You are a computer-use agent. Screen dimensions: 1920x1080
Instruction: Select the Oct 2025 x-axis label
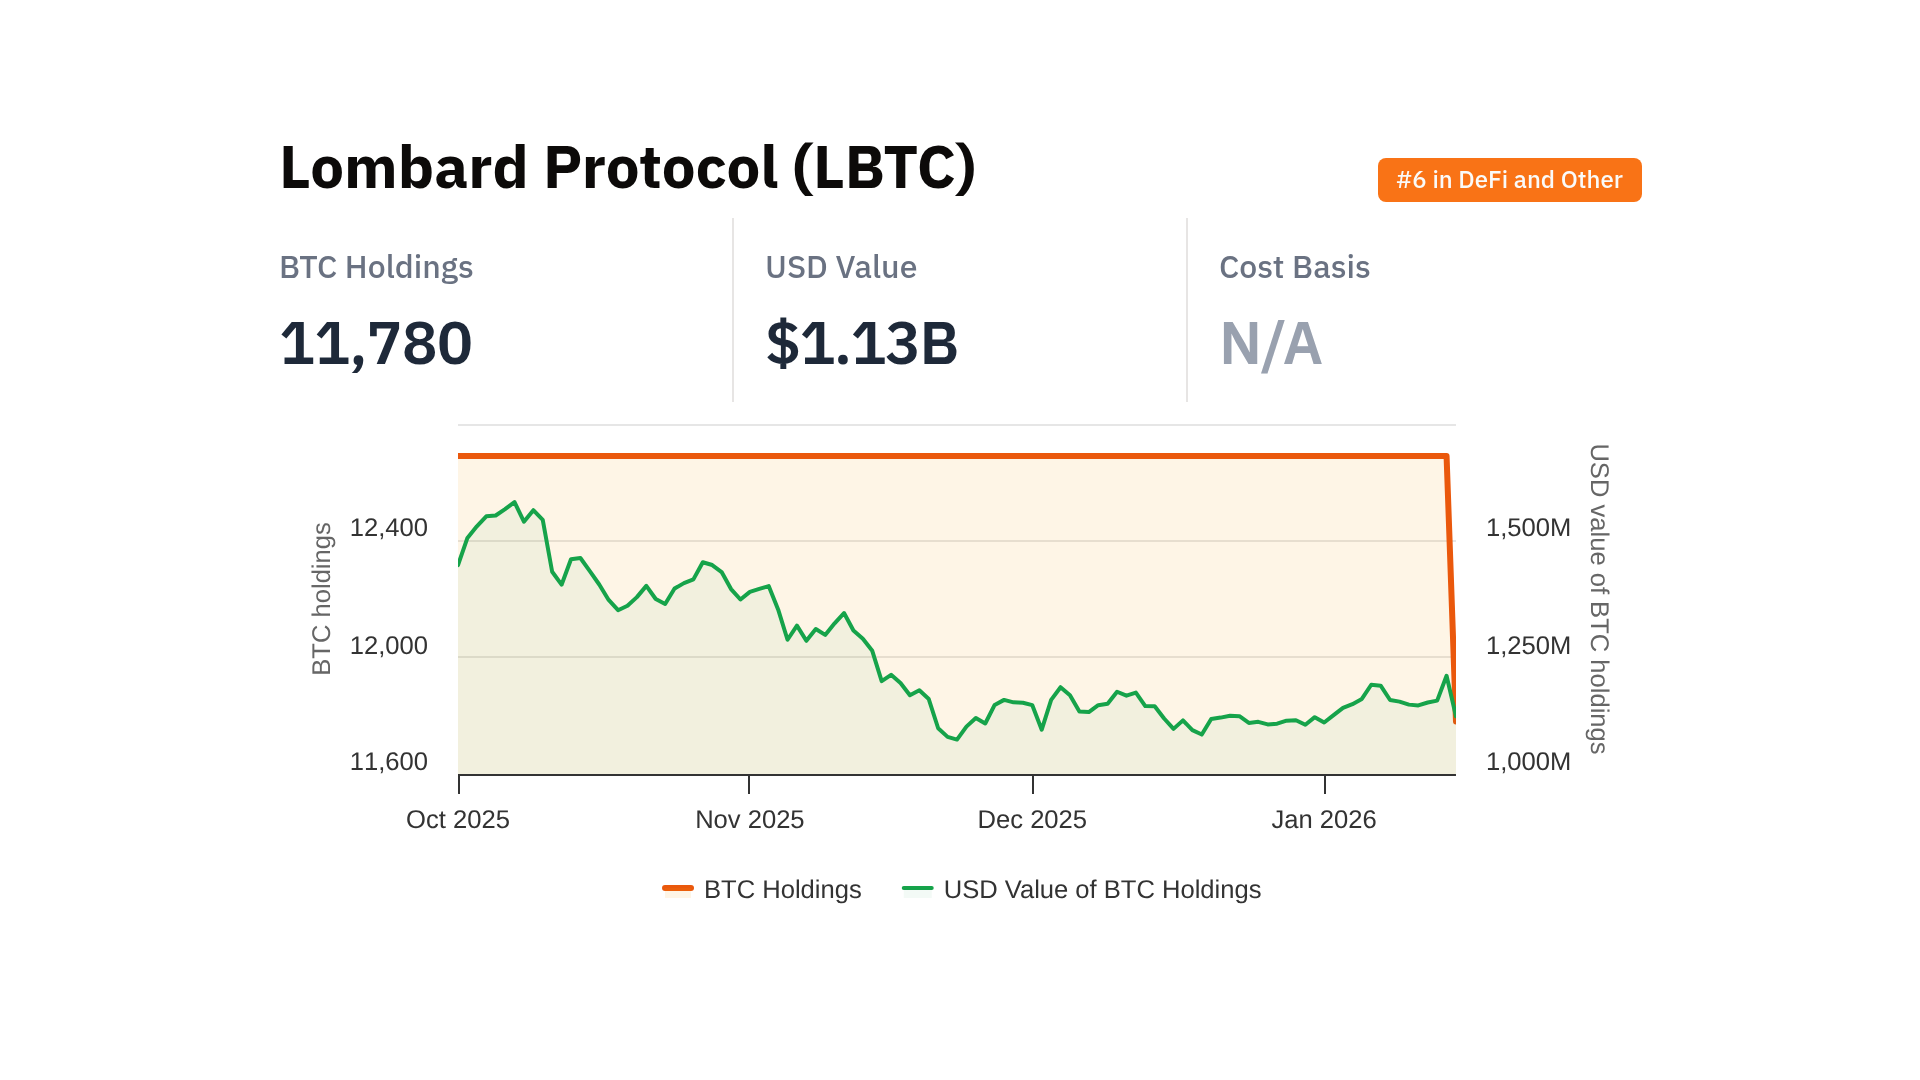click(458, 820)
